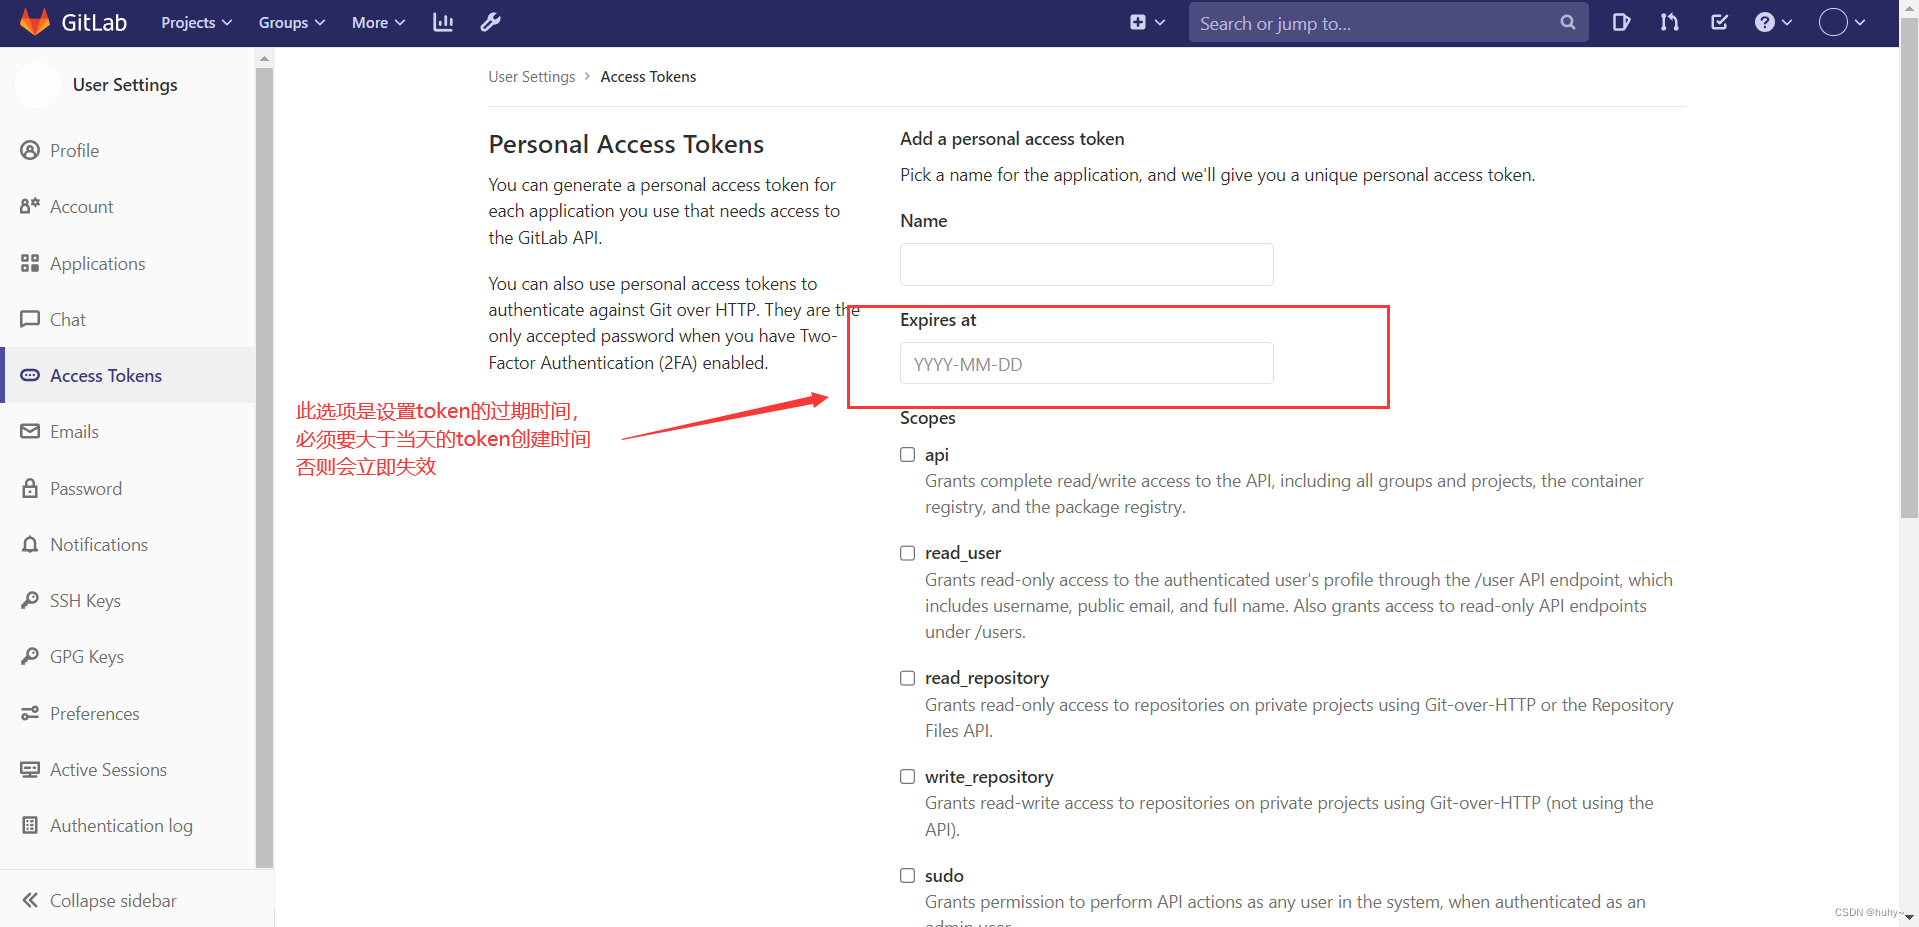Open the To-Do list checkmark icon
The height and width of the screenshot is (927, 1919).
point(1719,22)
